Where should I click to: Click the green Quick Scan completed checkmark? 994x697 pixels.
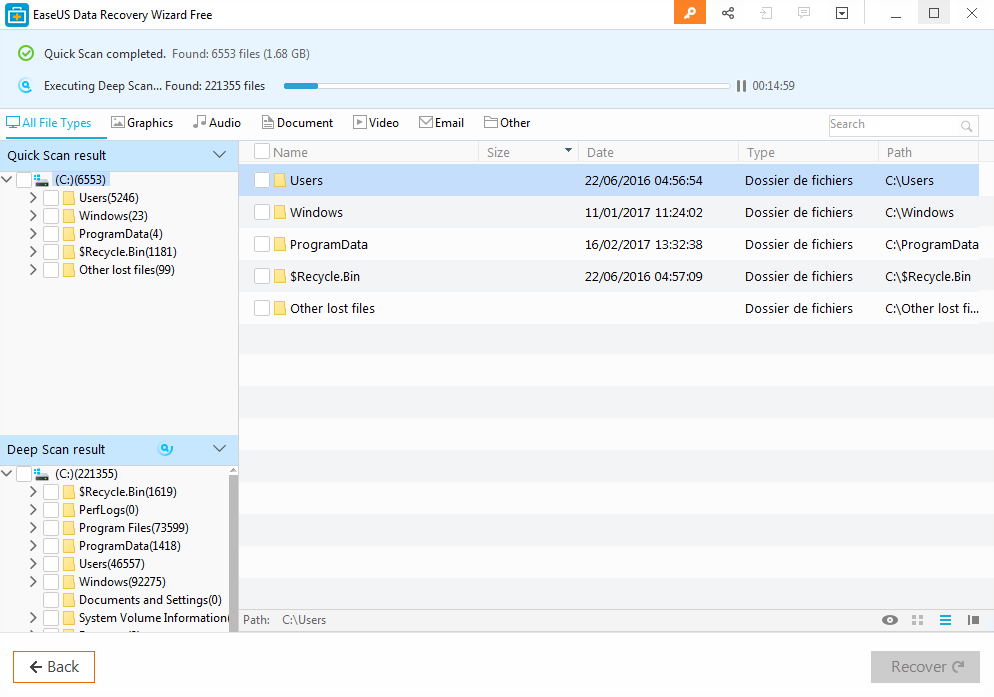point(26,53)
